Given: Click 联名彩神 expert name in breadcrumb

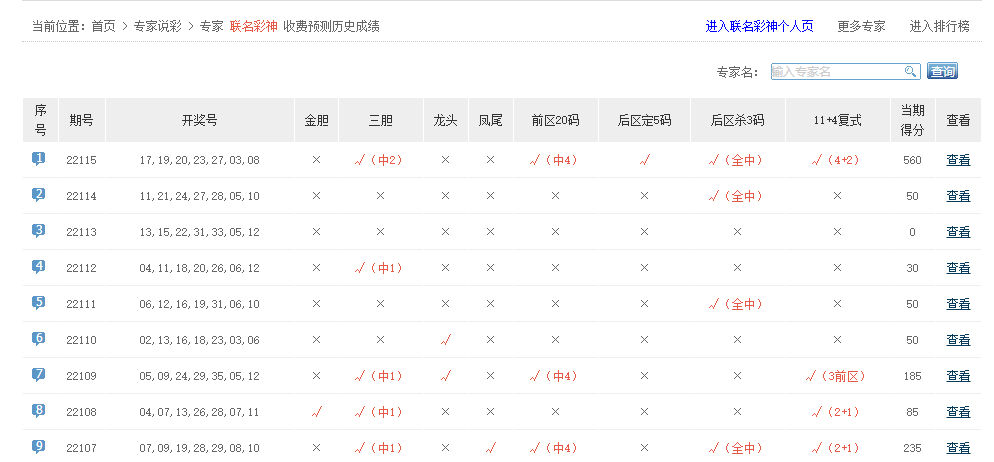Looking at the screenshot, I should click(253, 26).
